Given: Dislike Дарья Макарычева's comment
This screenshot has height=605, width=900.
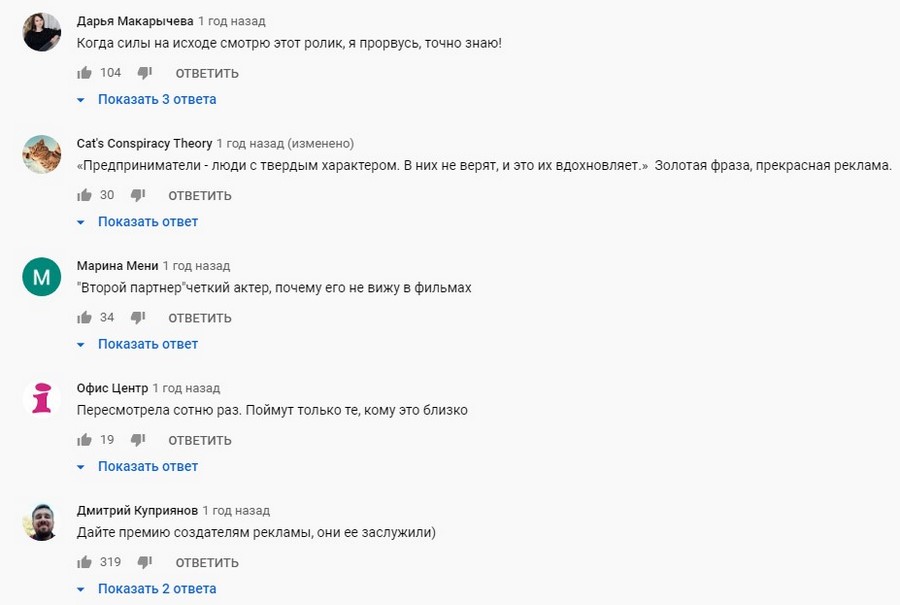Looking at the screenshot, I should [144, 72].
